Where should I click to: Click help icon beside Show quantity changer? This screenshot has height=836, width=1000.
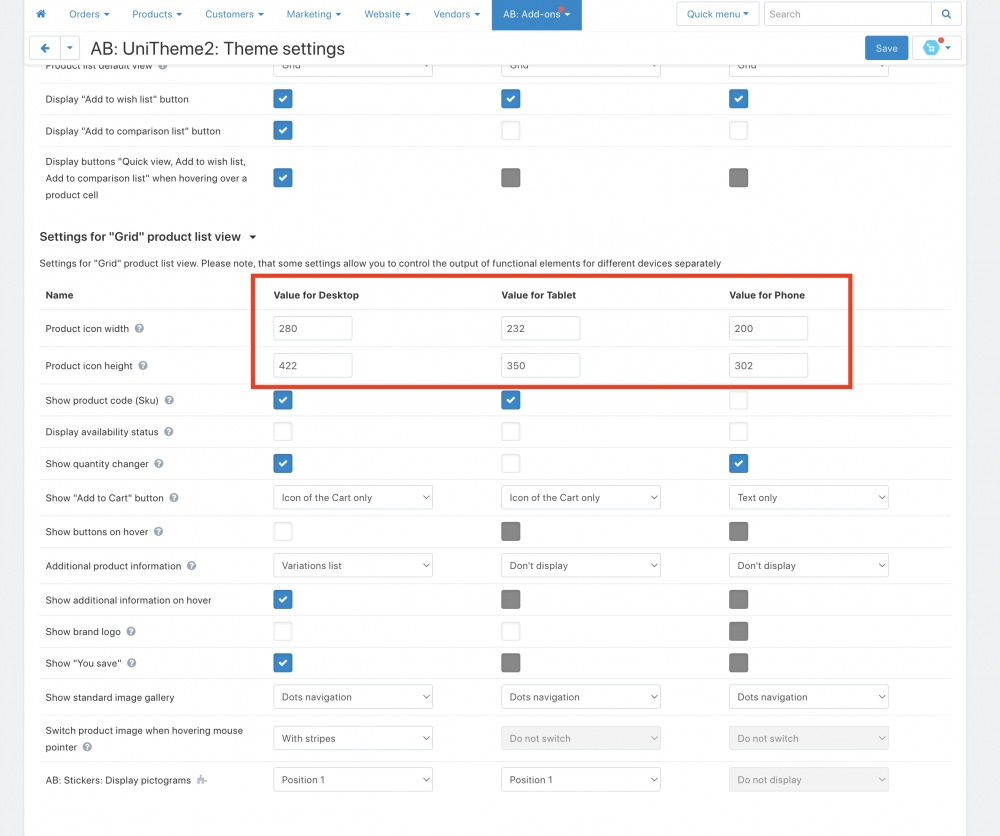[159, 464]
